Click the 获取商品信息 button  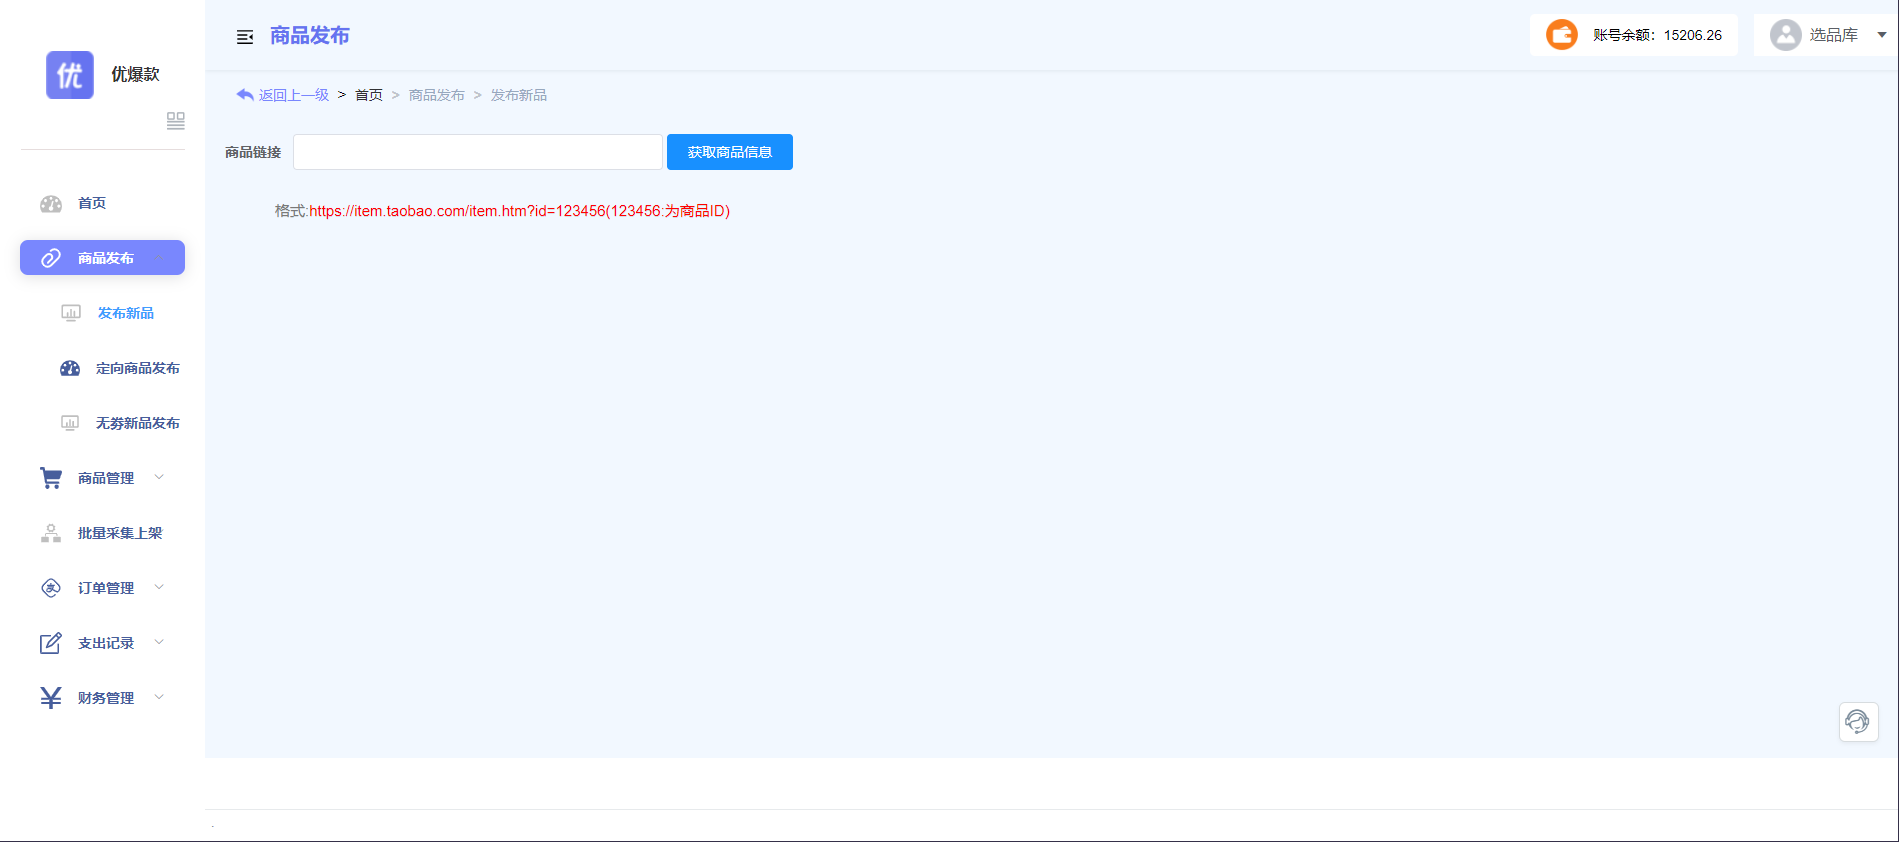730,152
